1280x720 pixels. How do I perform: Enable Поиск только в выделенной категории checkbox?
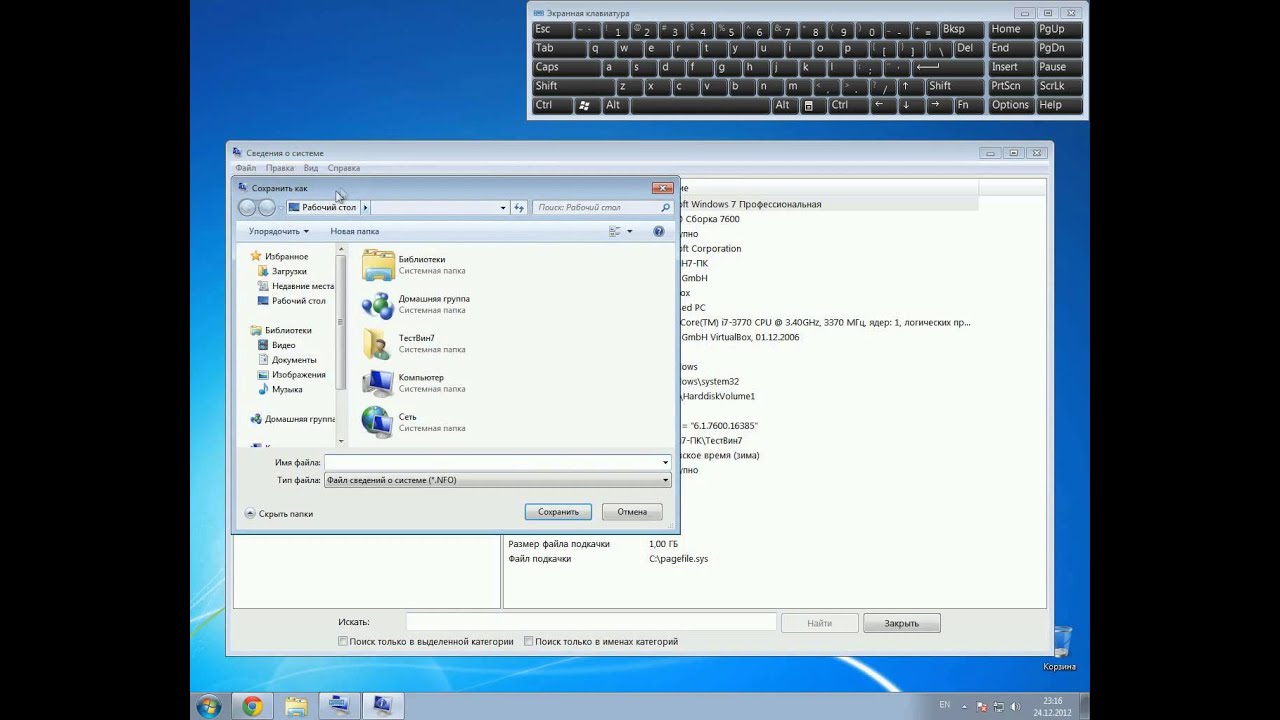pos(343,641)
